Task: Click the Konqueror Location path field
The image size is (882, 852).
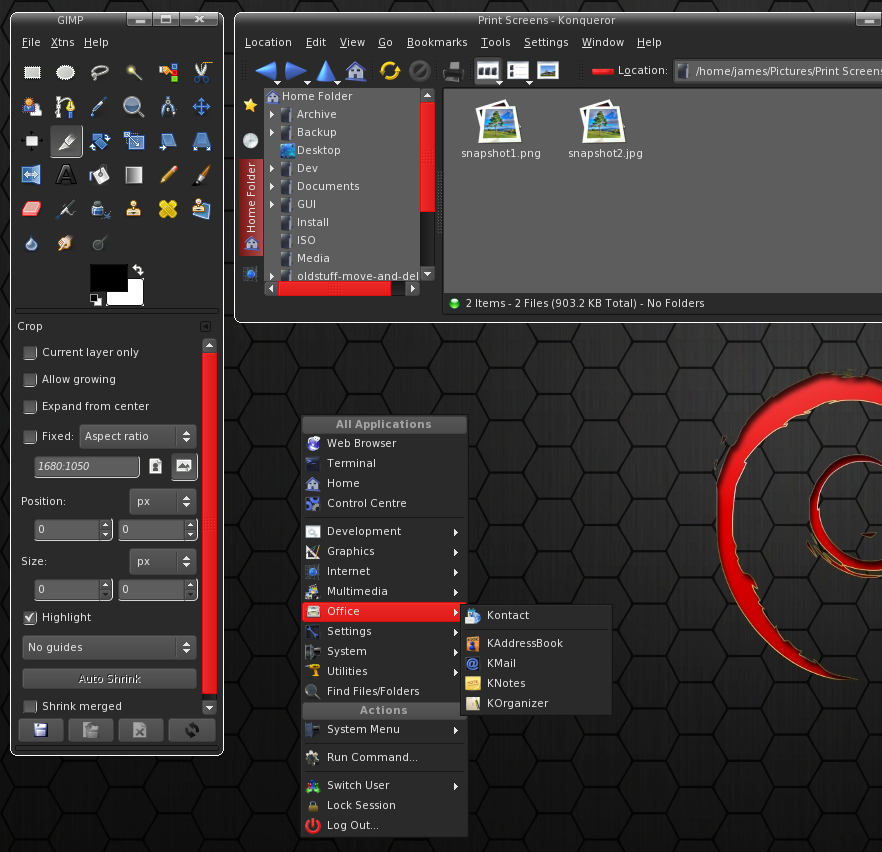Action: (x=779, y=71)
